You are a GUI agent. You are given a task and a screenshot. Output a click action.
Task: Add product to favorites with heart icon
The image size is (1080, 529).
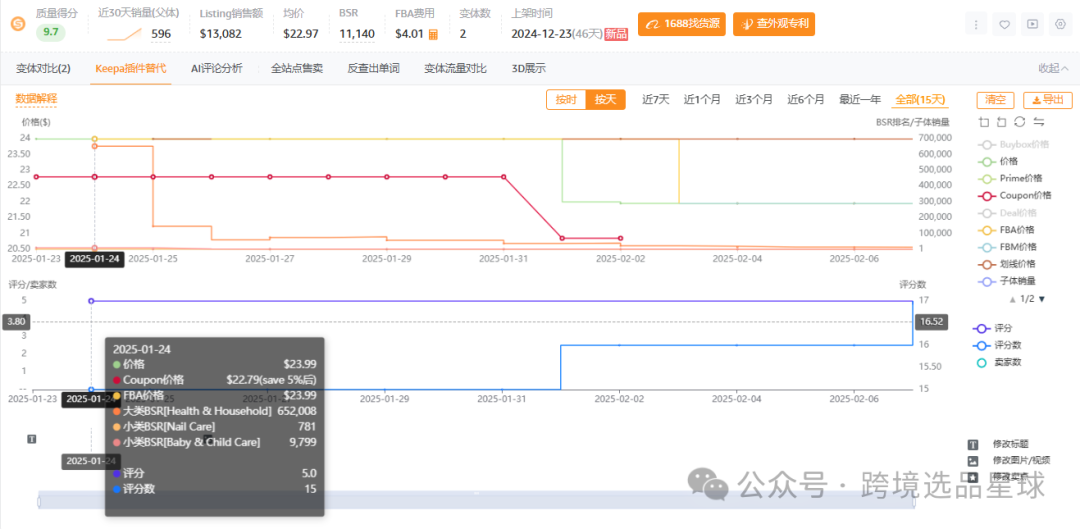(1004, 24)
